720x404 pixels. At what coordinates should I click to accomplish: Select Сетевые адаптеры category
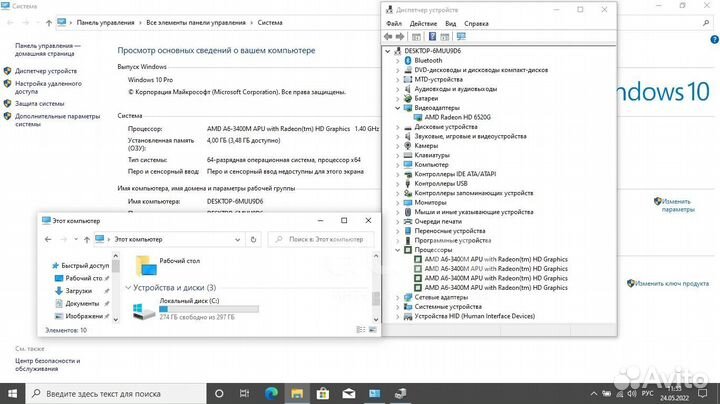tap(441, 297)
